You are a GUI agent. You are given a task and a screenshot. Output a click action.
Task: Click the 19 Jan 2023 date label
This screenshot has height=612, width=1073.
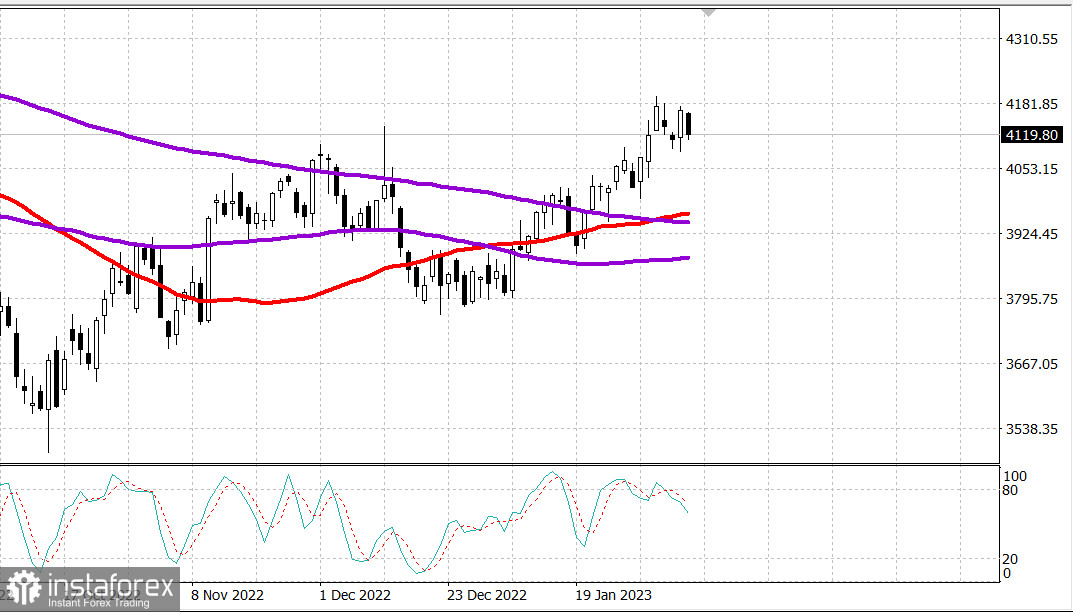[x=613, y=595]
